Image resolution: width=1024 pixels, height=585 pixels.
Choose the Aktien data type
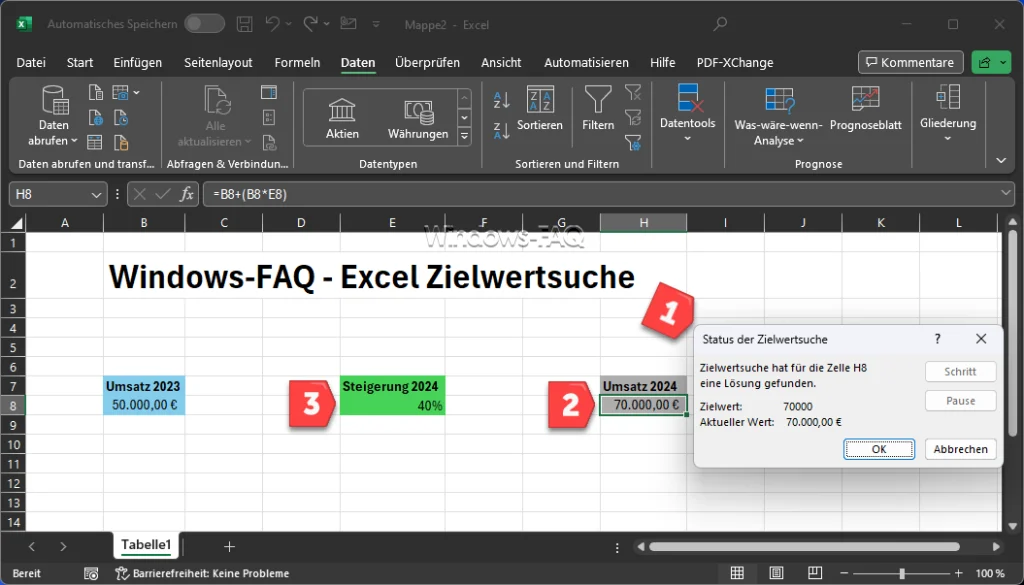342,118
